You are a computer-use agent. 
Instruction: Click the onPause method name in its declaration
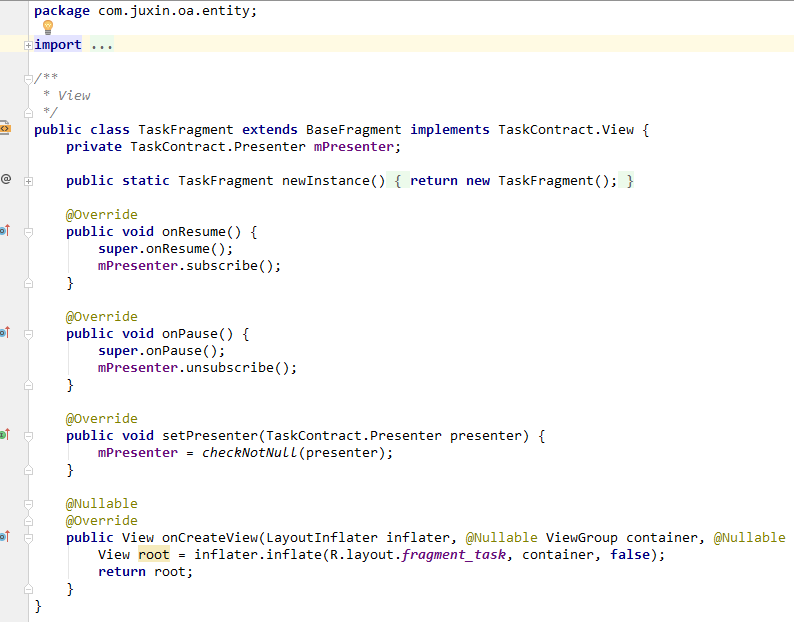pos(189,334)
